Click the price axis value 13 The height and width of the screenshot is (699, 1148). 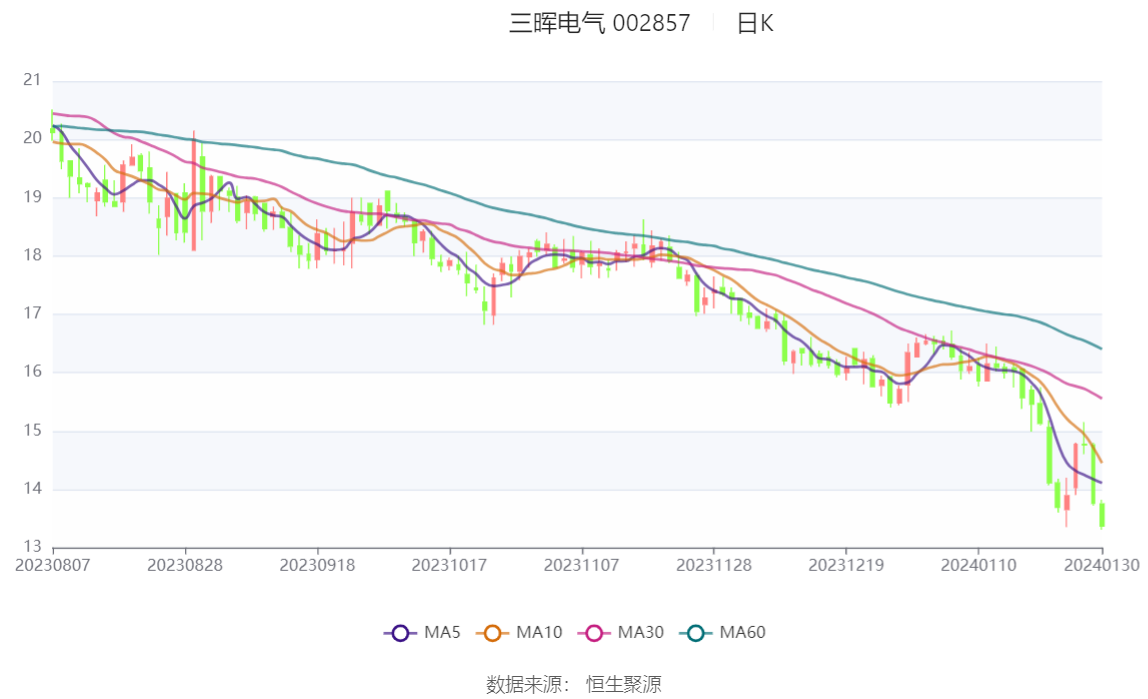pyautogui.click(x=32, y=547)
